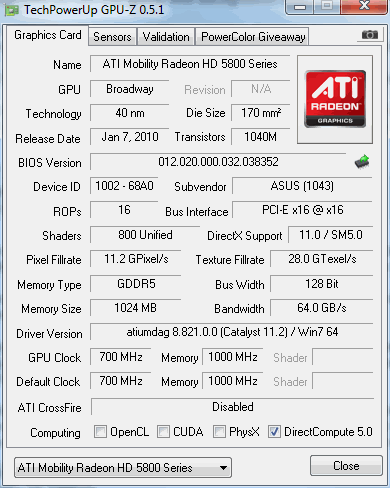The image size is (390, 488).
Task: Select the Subvendor value ASUS (1043)
Action: [302, 186]
